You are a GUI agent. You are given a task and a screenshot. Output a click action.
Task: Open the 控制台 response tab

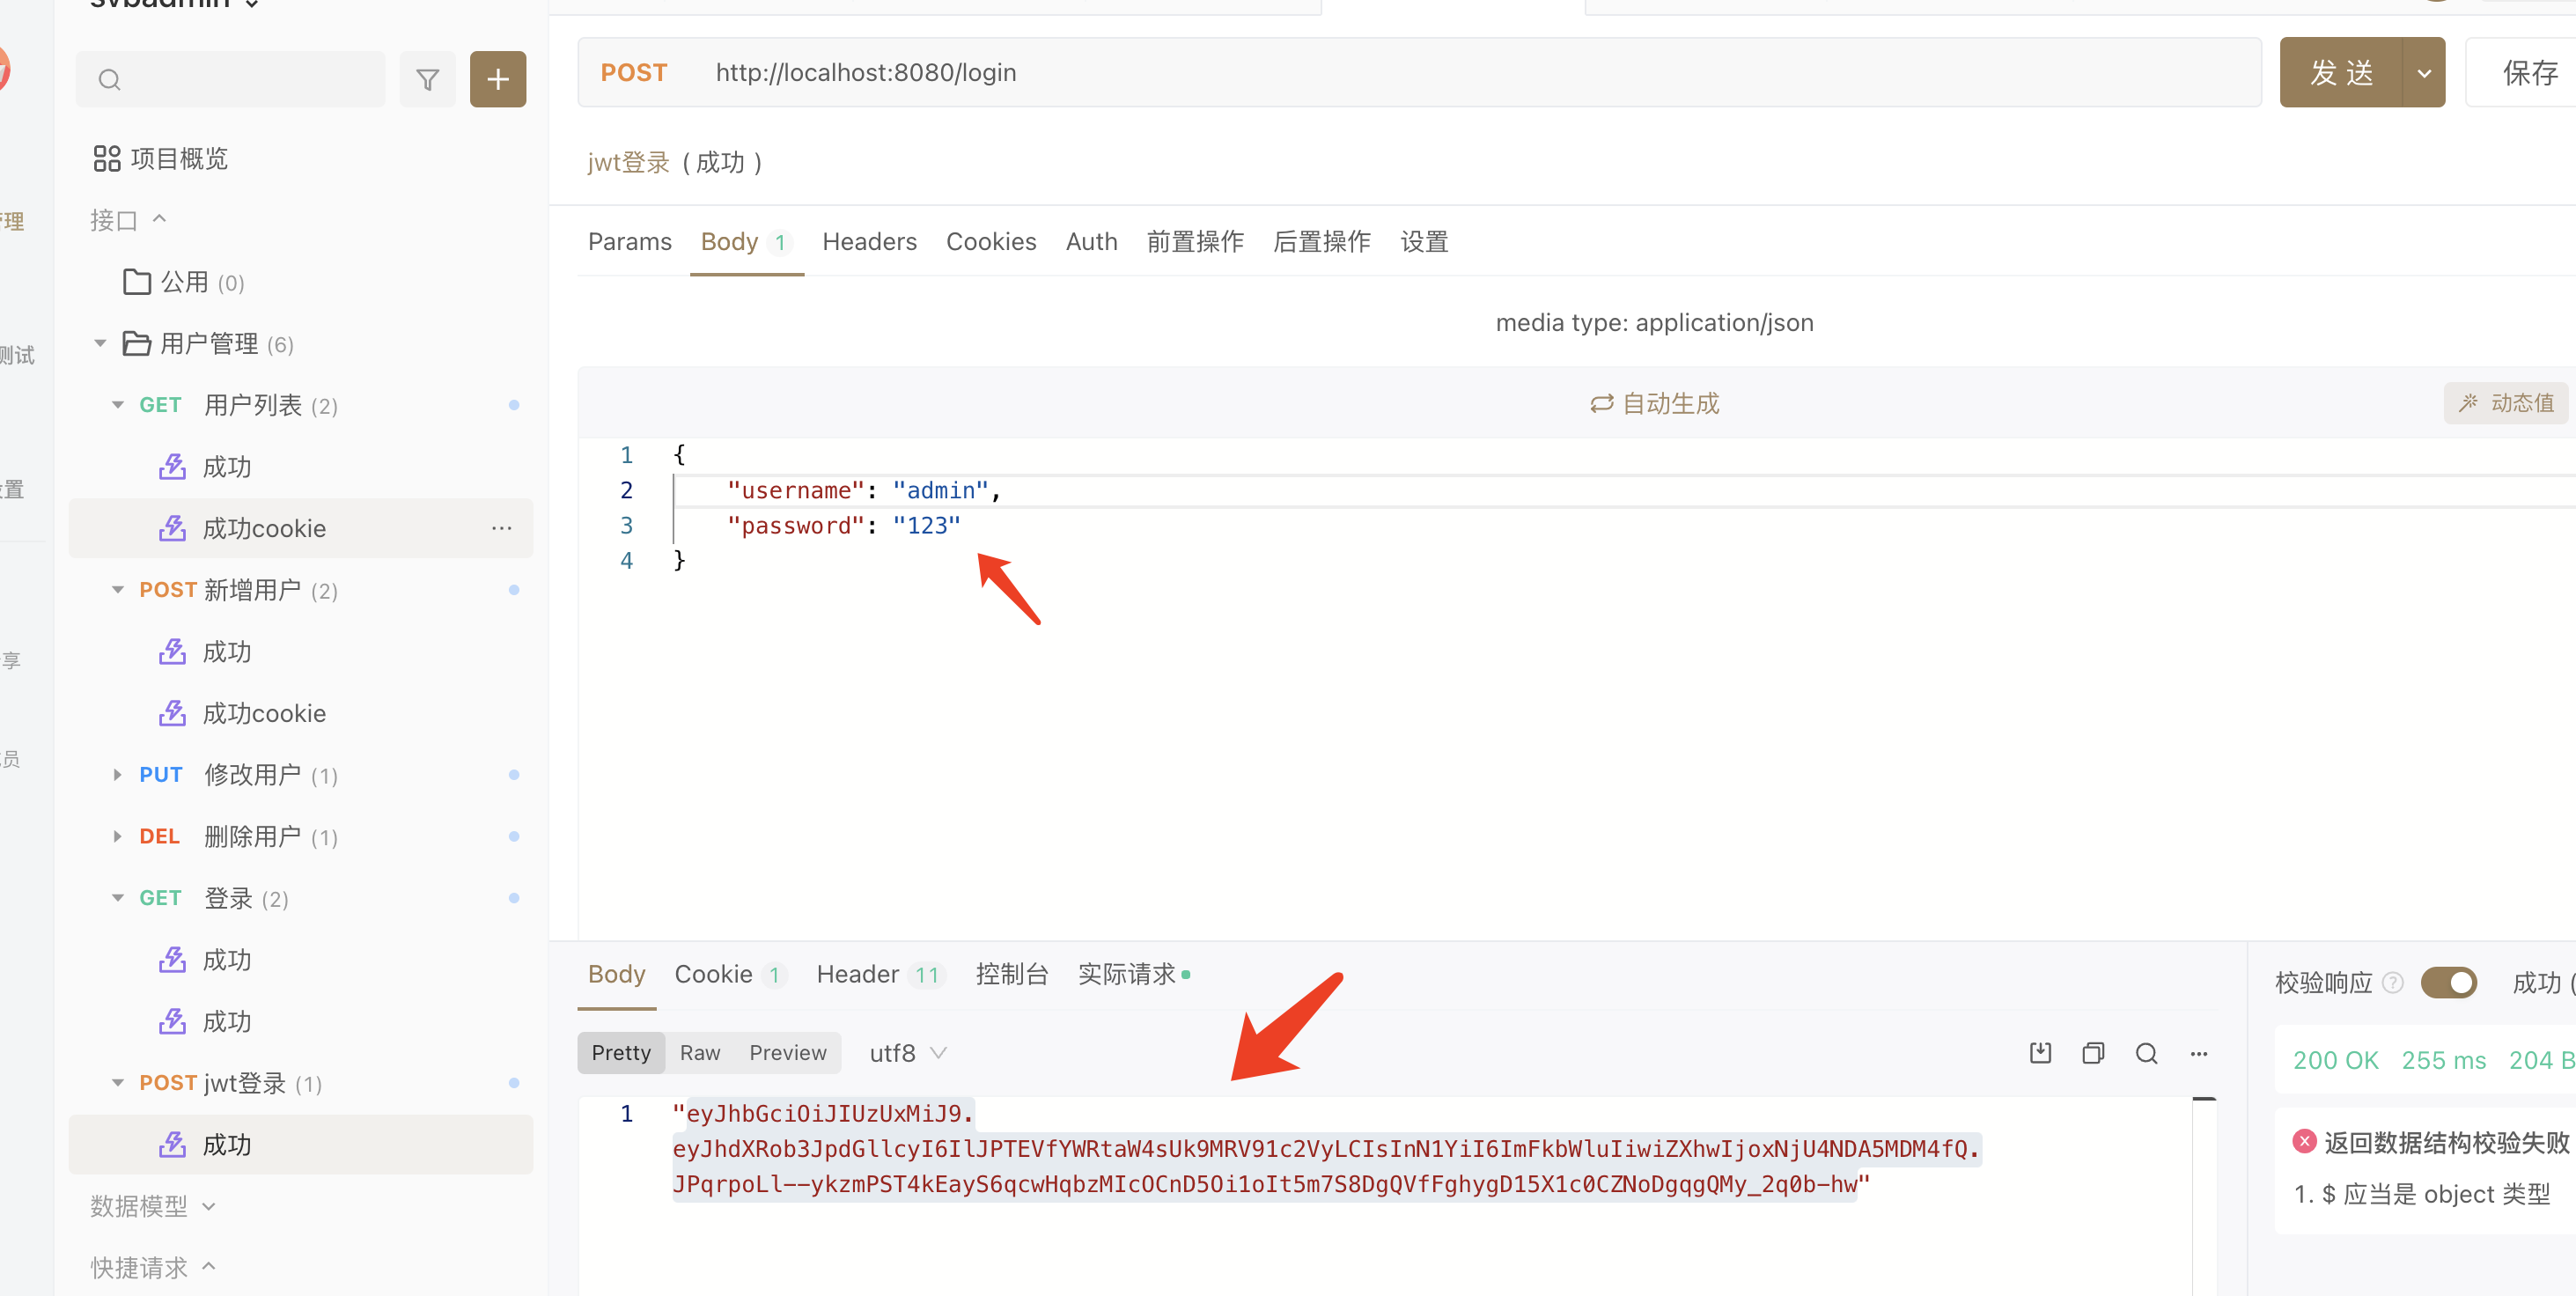(1012, 973)
